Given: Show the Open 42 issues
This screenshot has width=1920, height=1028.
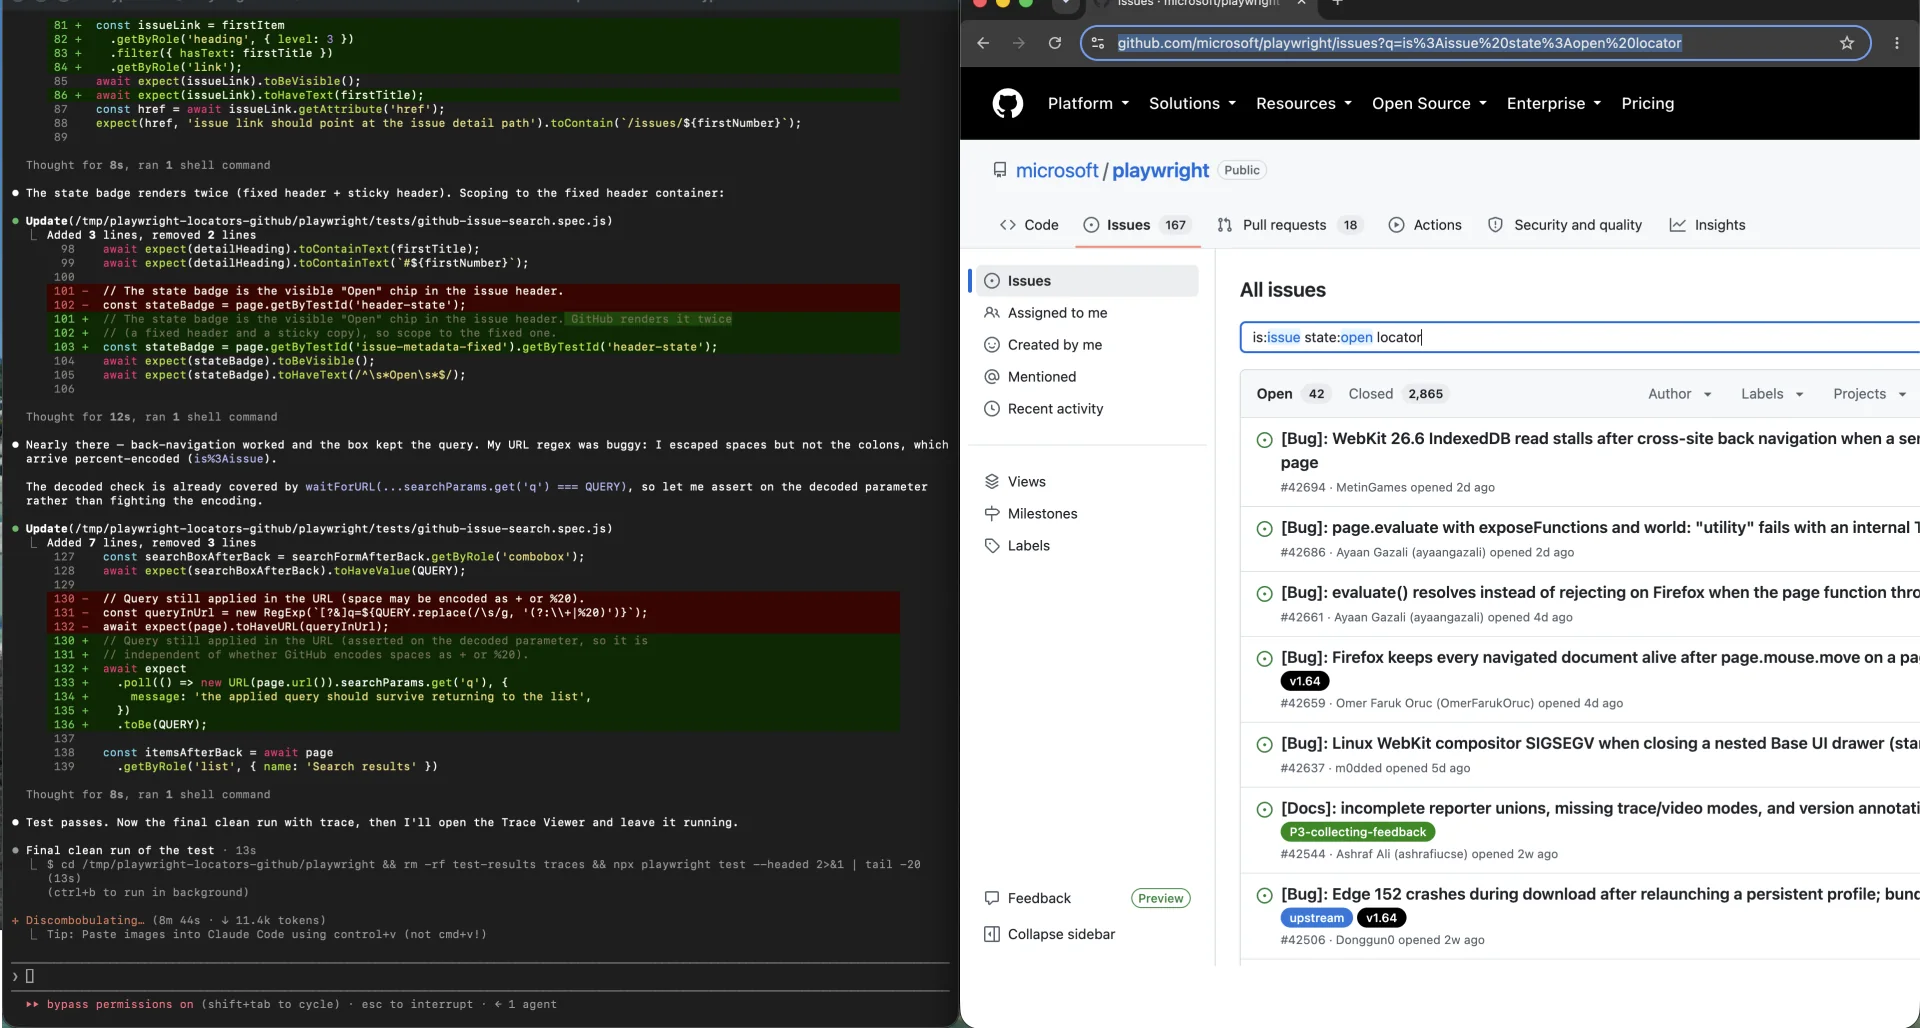Looking at the screenshot, I should coord(1292,394).
